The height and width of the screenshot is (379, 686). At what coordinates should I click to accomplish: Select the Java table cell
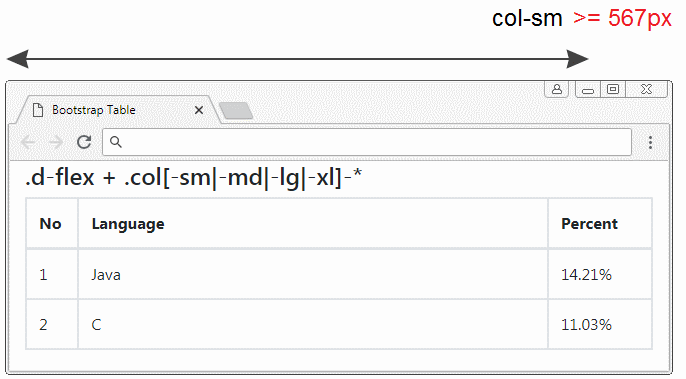pyautogui.click(x=313, y=274)
